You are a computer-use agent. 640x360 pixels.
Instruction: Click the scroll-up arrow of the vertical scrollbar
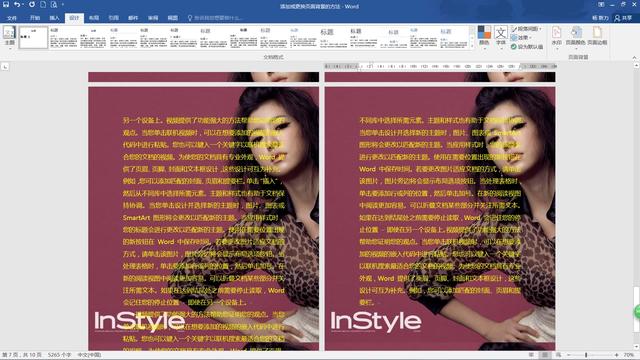636,65
